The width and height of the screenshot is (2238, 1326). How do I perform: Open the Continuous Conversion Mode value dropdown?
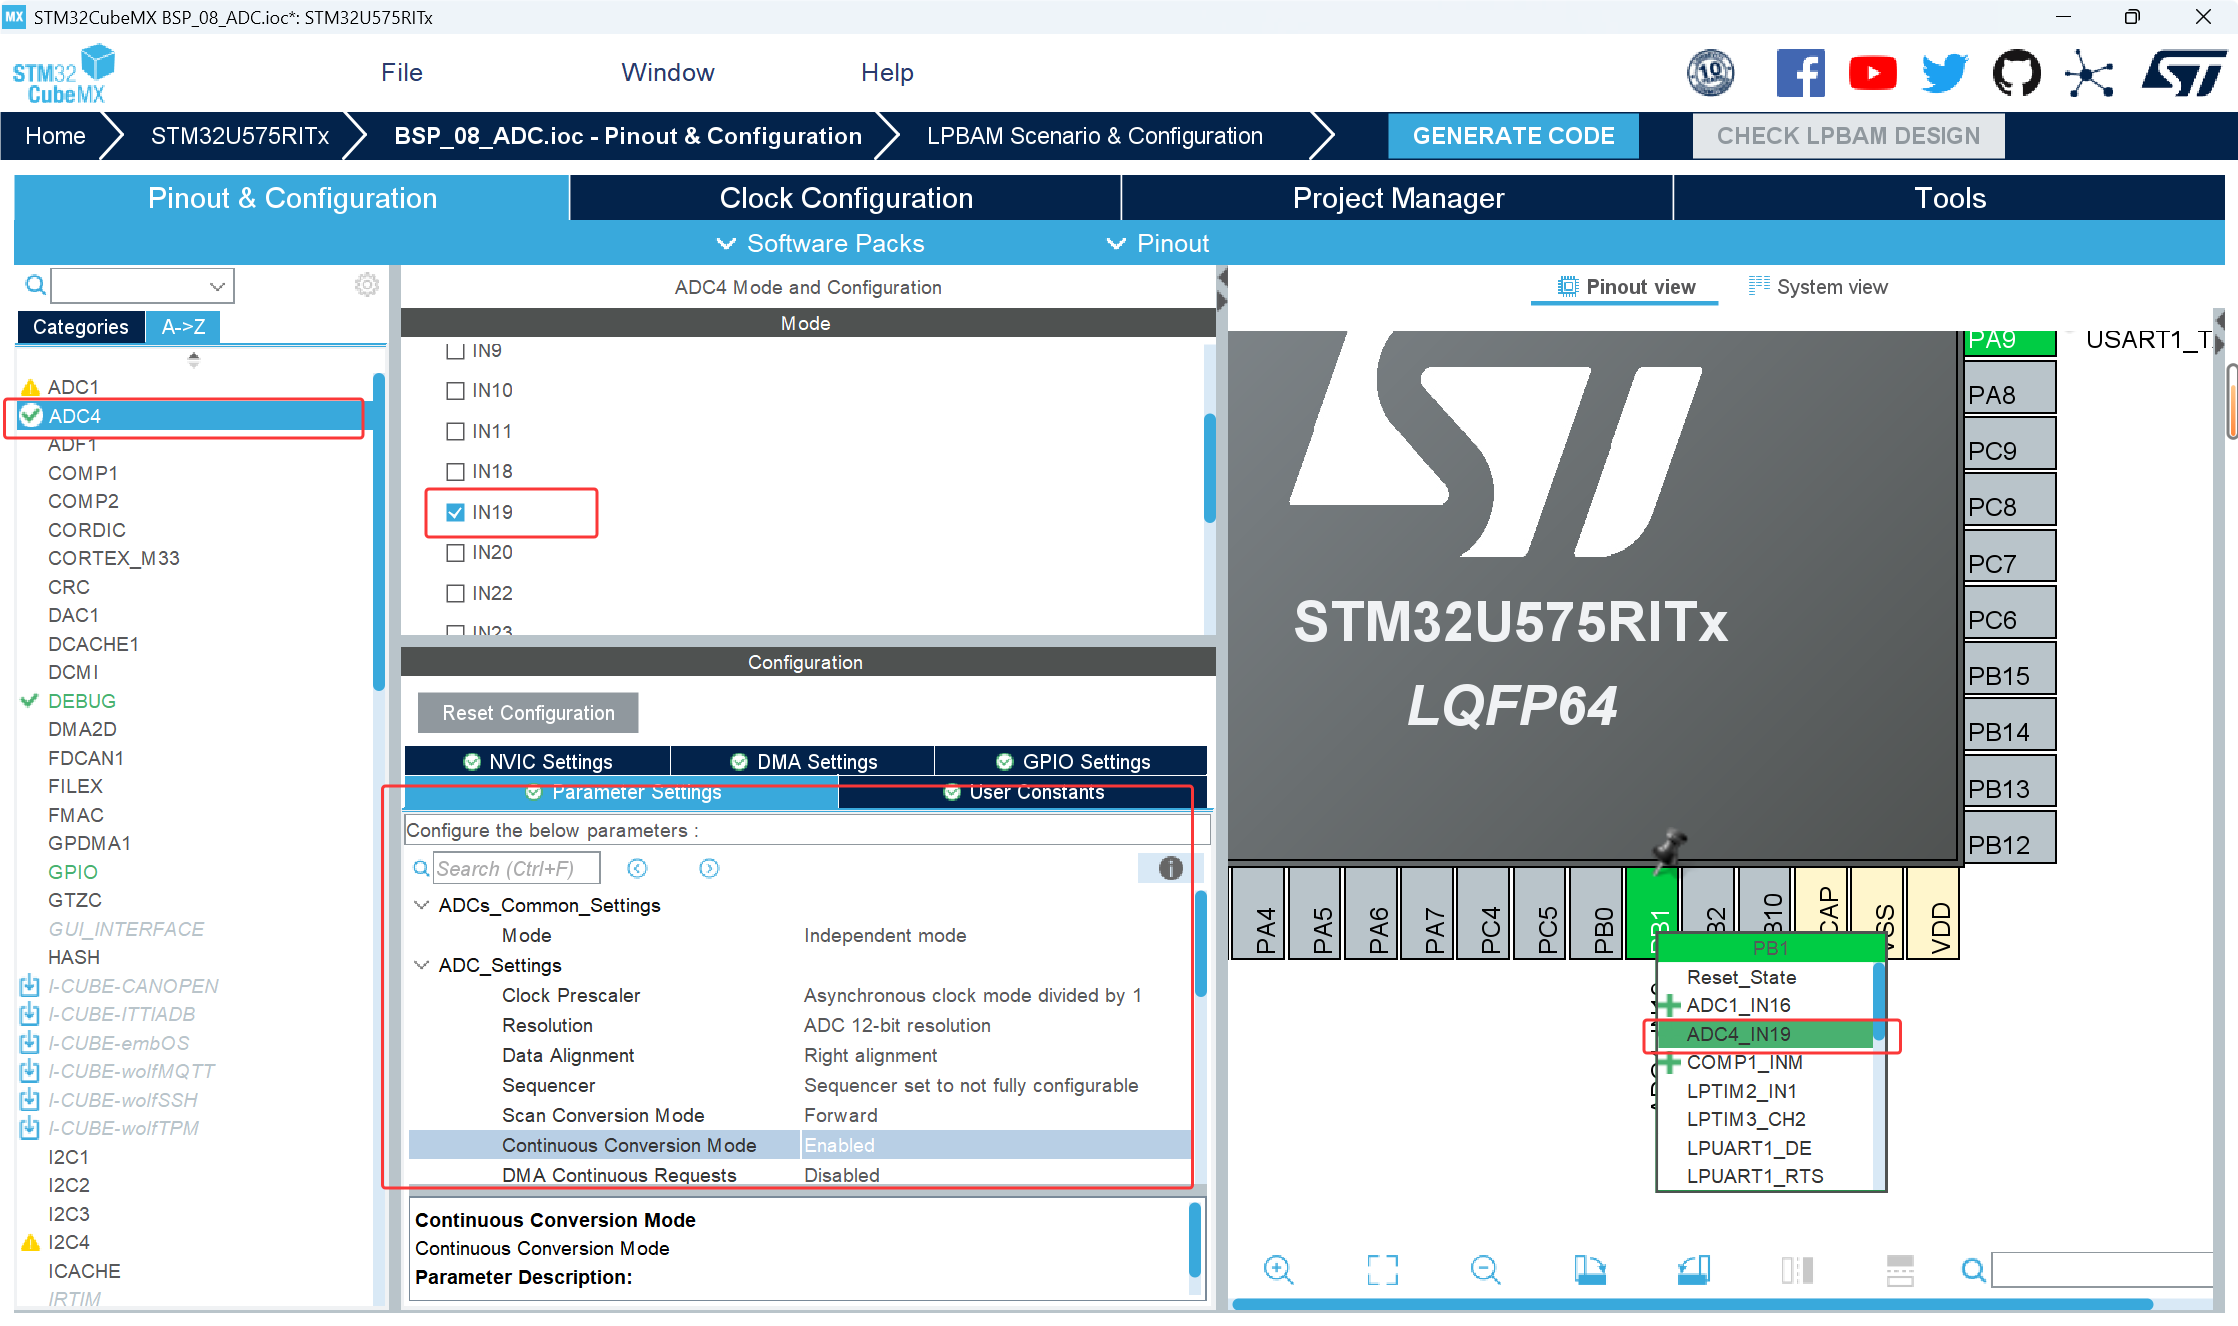pyautogui.click(x=995, y=1145)
